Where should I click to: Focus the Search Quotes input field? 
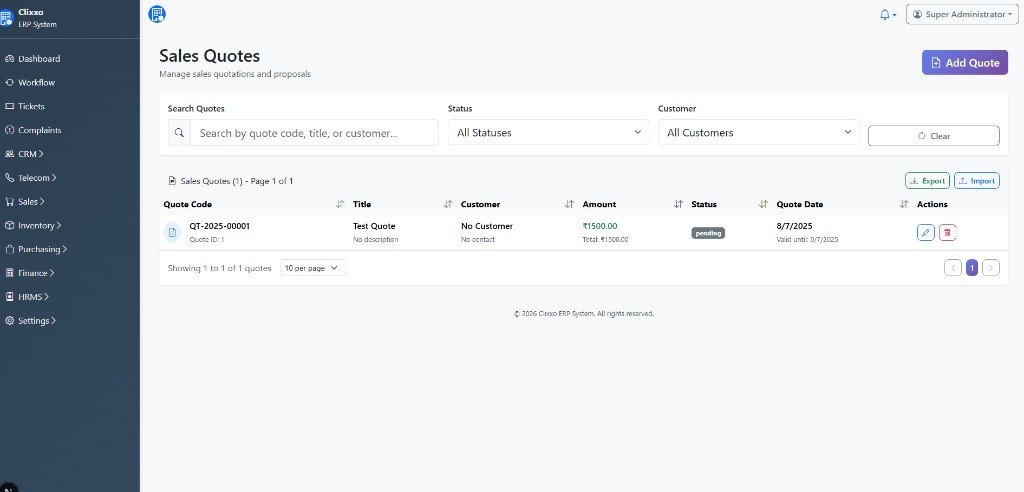click(314, 133)
